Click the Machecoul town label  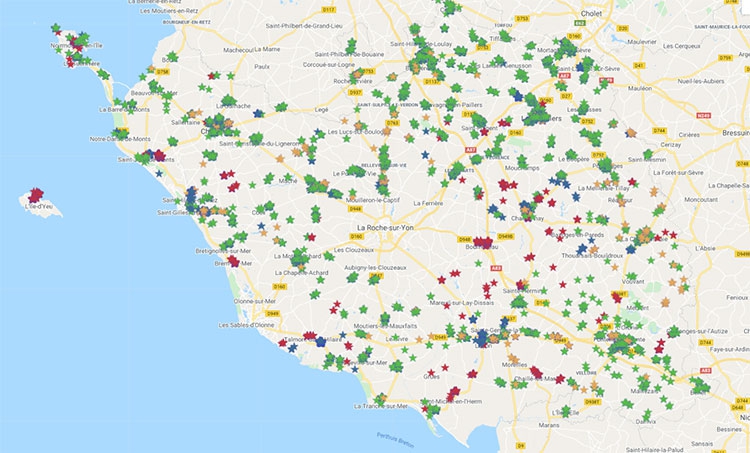(x=238, y=50)
